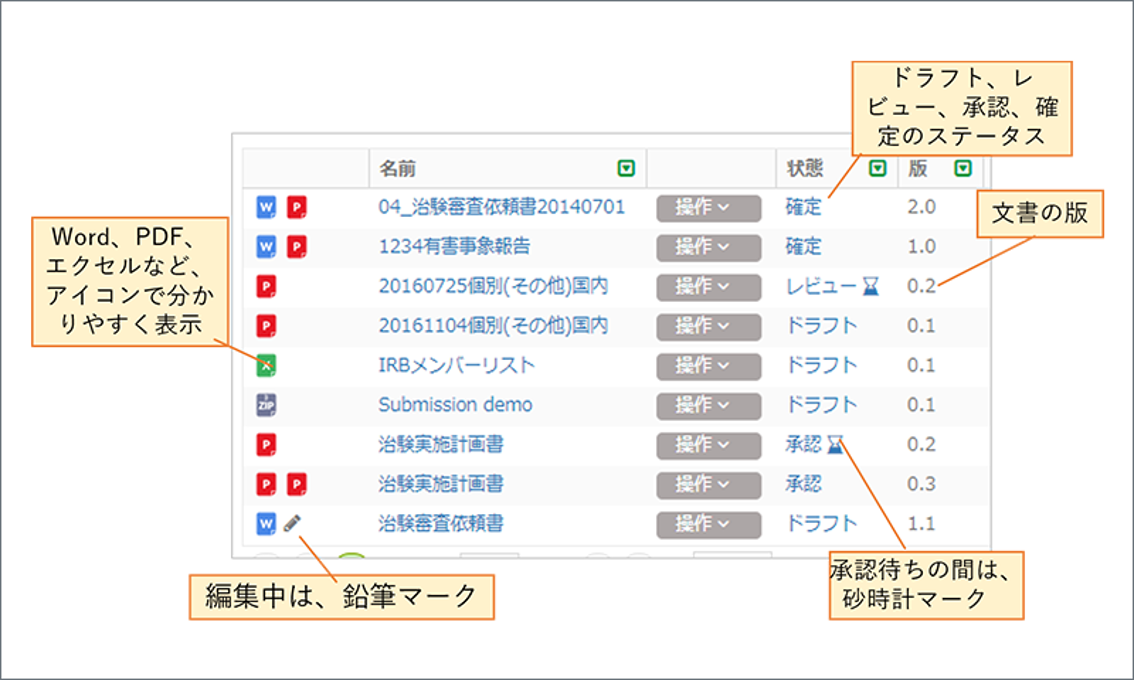Expand 操作 menu for Submission demo
This screenshot has height=680, width=1134.
(708, 405)
